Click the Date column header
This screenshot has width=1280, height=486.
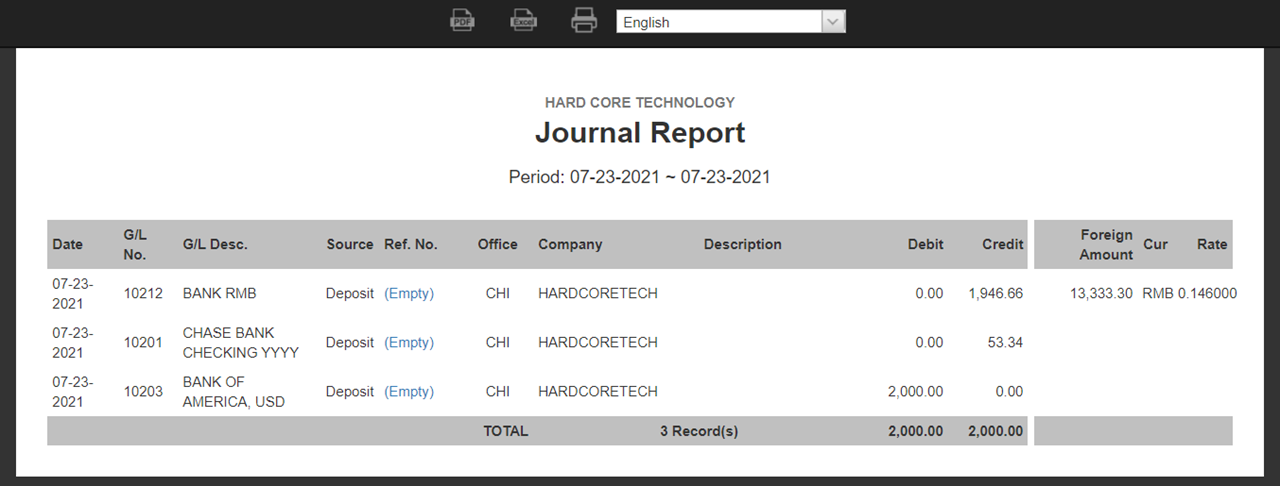pos(68,244)
